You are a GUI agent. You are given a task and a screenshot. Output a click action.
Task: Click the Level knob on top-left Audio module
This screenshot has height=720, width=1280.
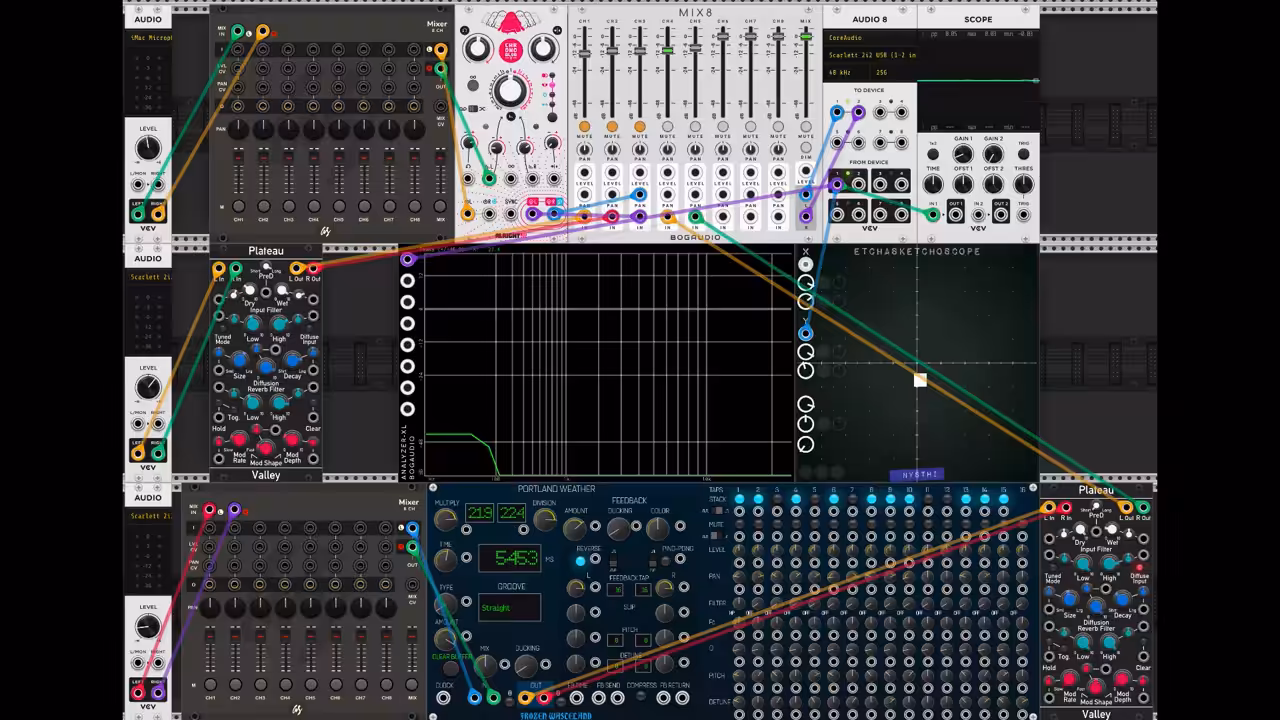[148, 149]
